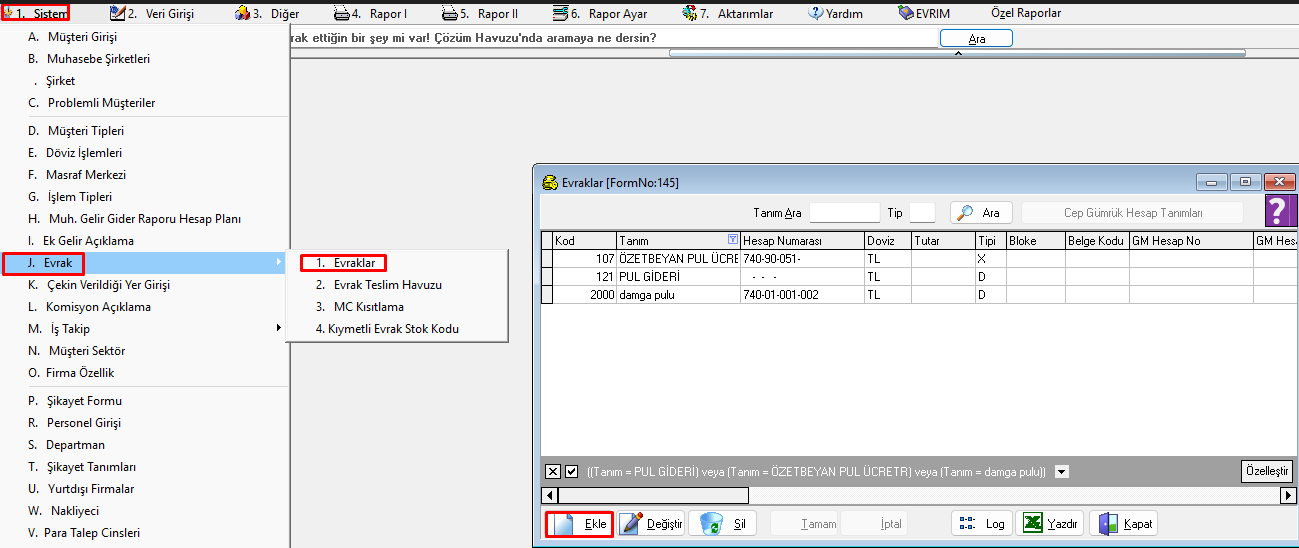Sort by the Doviz column header
1299x548 pixels.
pyautogui.click(x=888, y=240)
